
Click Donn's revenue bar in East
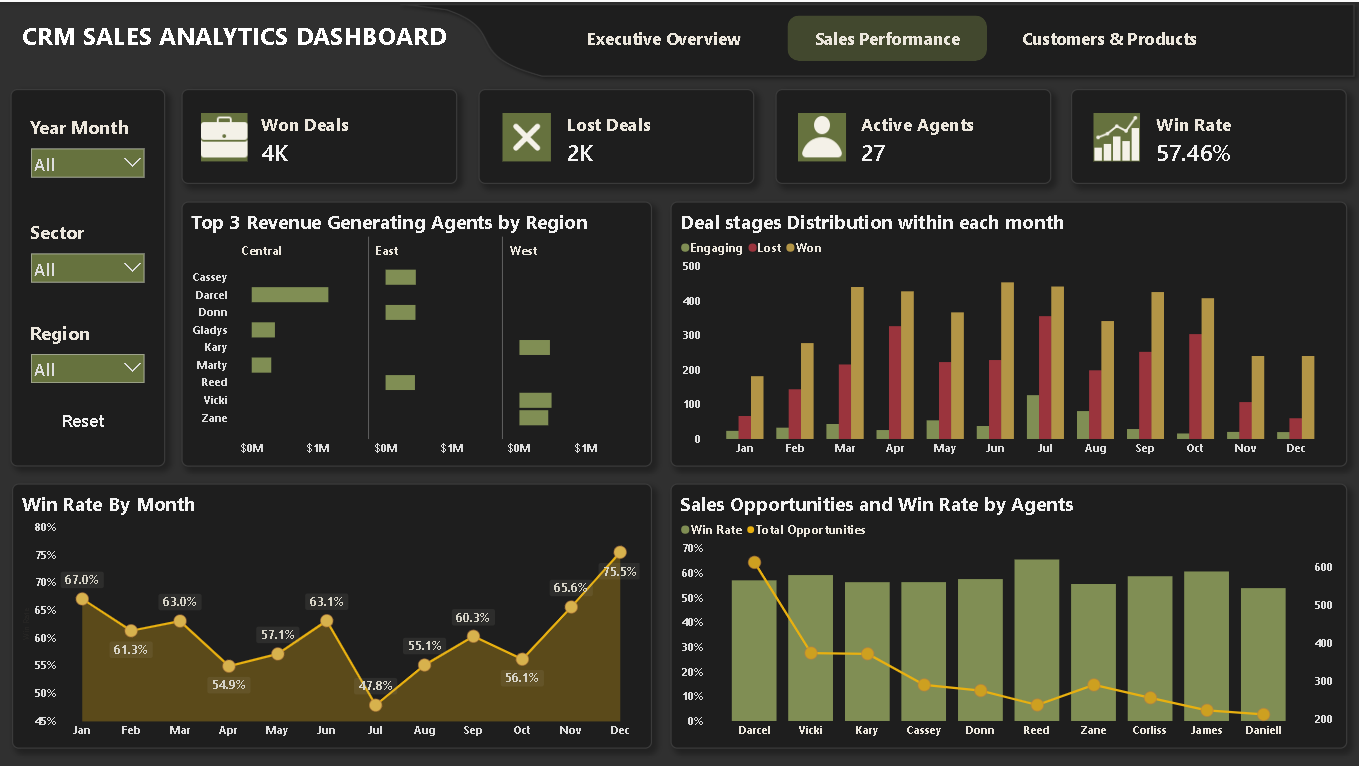(400, 312)
